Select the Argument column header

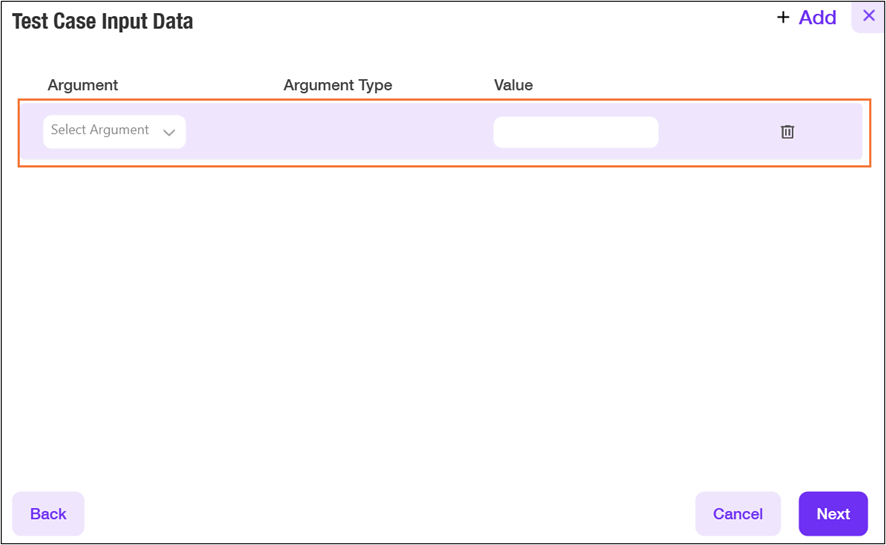coord(83,85)
